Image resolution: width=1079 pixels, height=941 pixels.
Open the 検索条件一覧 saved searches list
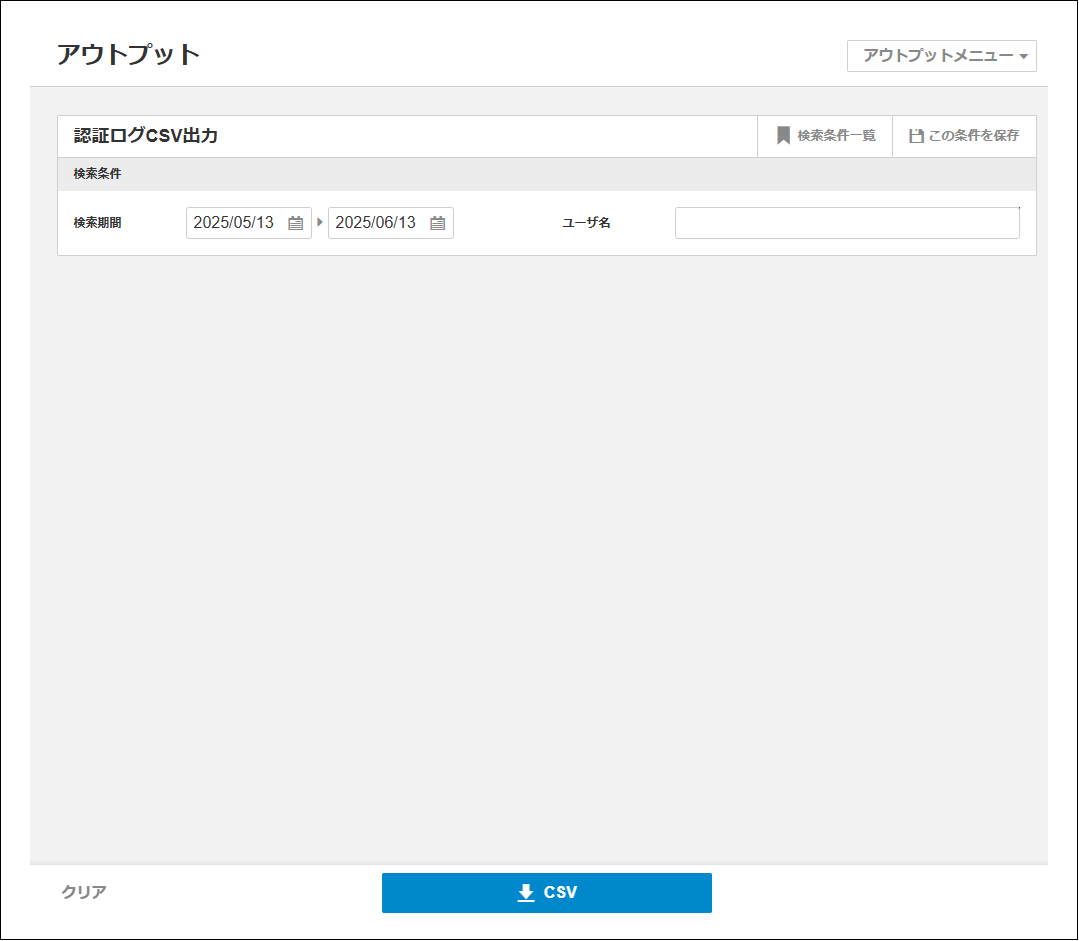pyautogui.click(x=824, y=136)
